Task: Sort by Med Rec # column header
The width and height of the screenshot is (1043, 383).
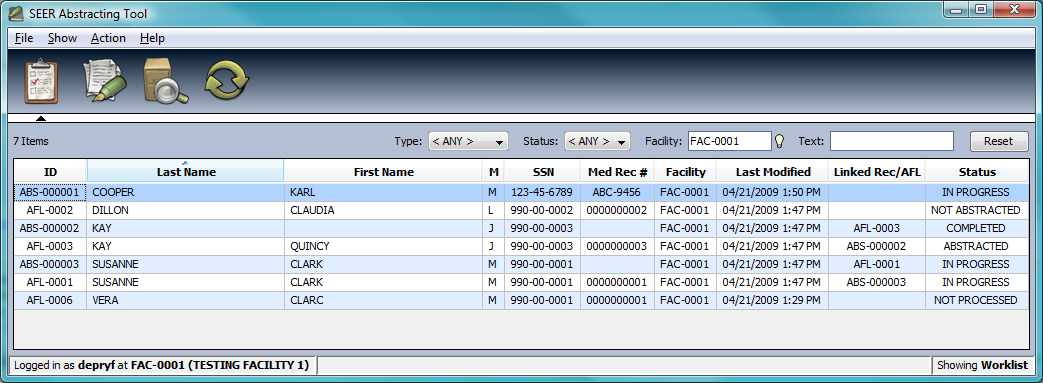Action: click(617, 172)
